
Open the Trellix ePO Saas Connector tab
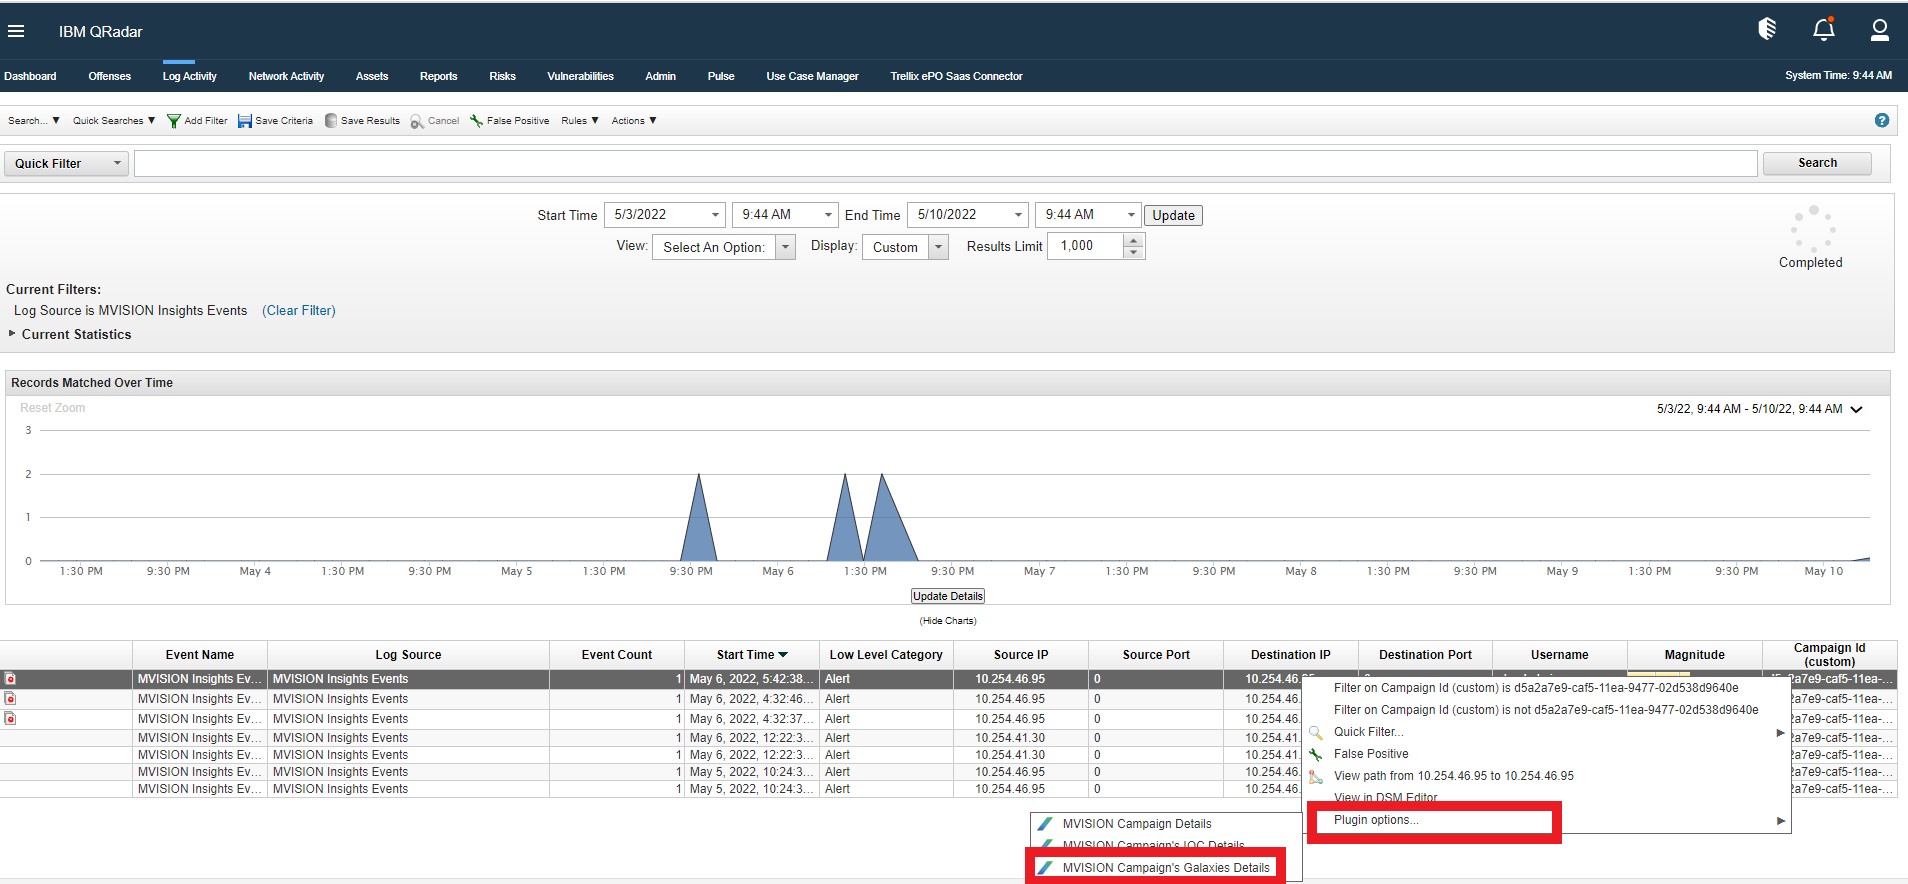point(956,76)
